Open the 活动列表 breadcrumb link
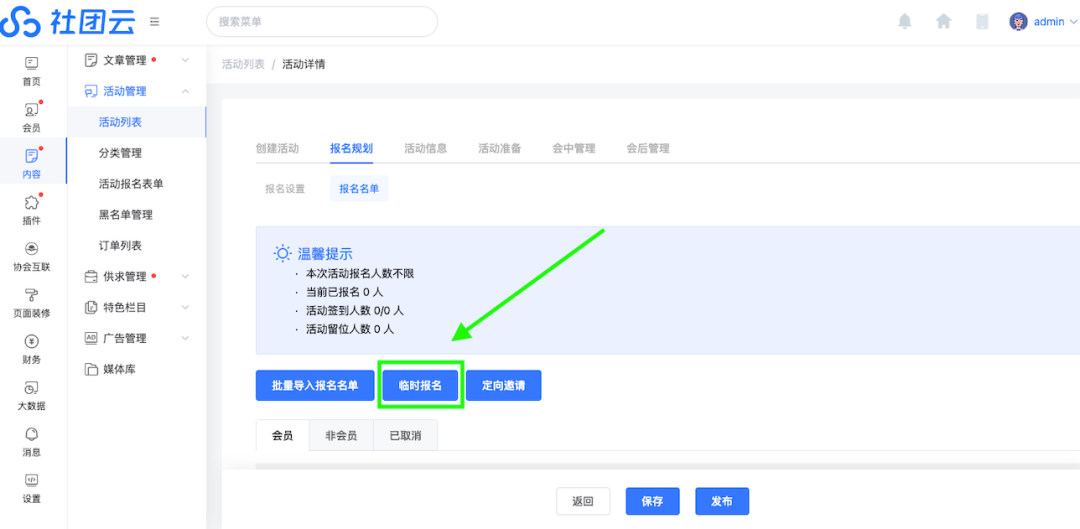 click(243, 65)
